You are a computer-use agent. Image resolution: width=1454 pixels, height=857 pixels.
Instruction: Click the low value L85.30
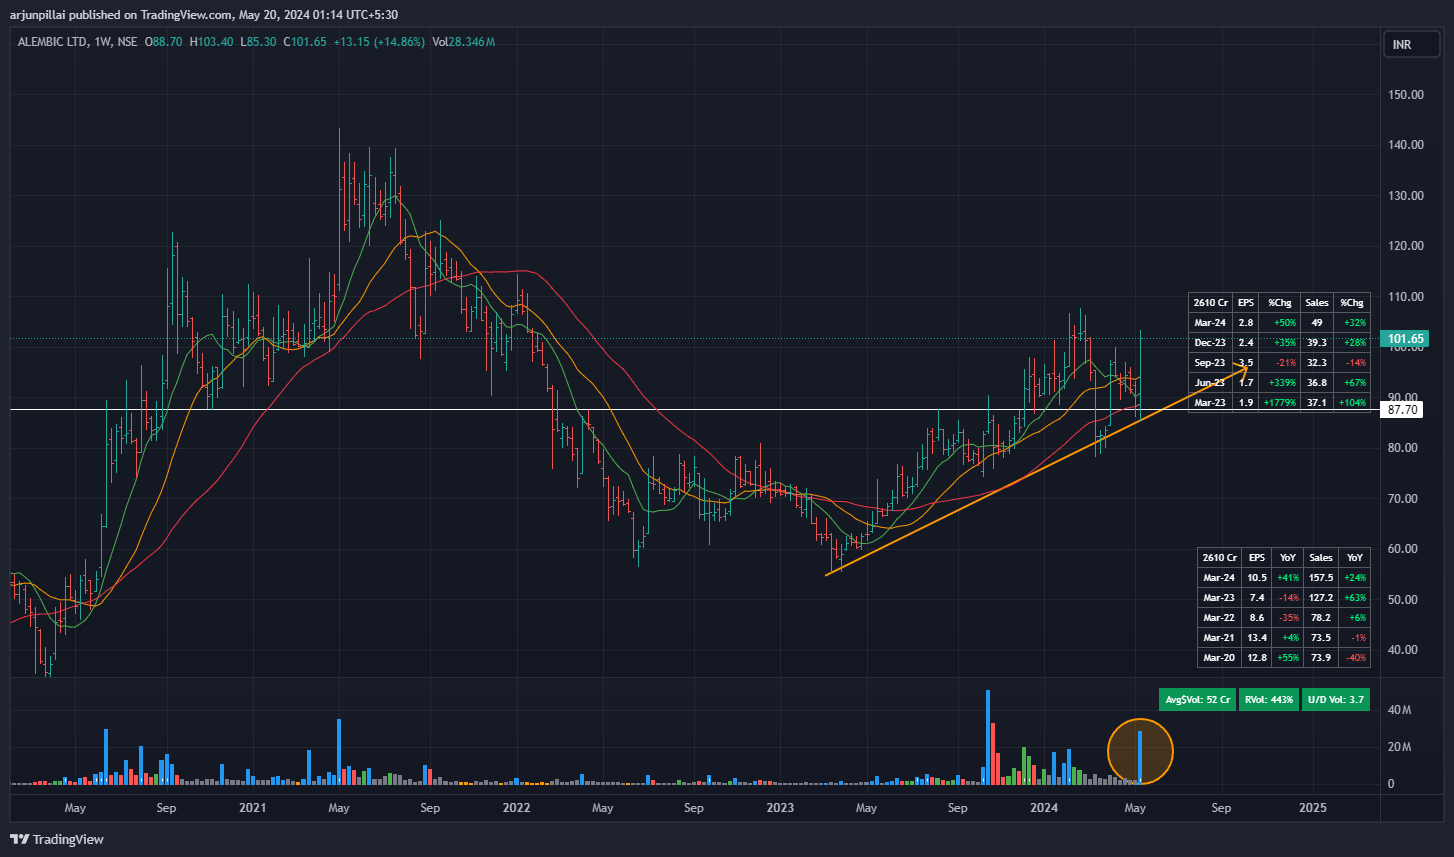[x=258, y=42]
